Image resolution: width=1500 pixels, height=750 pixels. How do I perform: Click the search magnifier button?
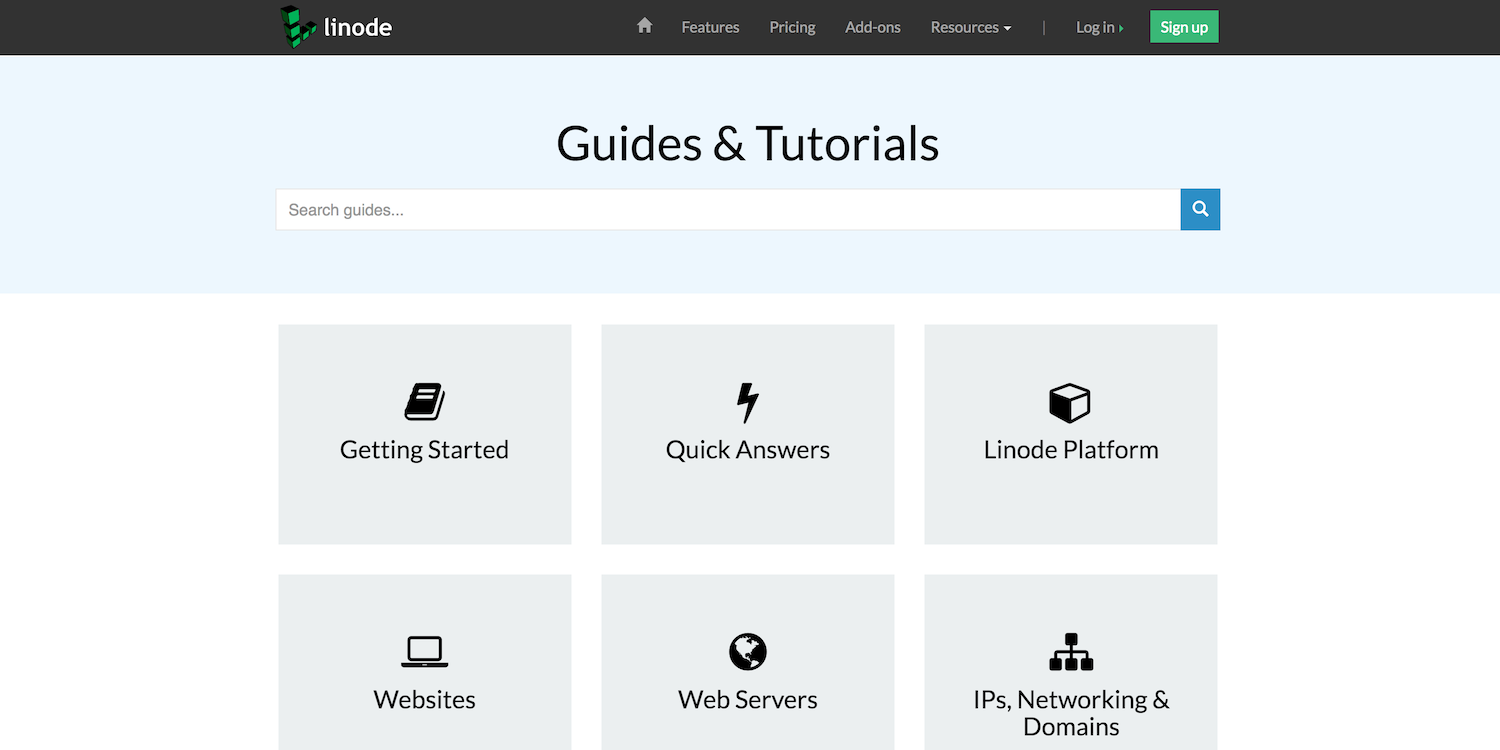[x=1199, y=209]
